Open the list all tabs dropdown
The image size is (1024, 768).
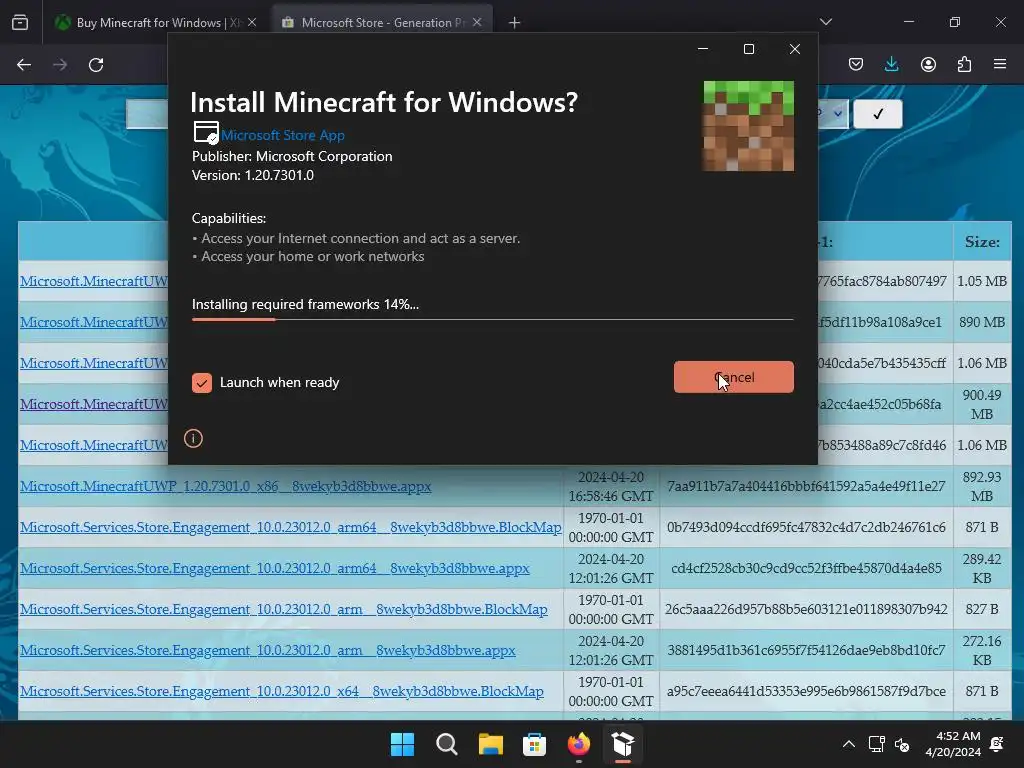point(825,22)
